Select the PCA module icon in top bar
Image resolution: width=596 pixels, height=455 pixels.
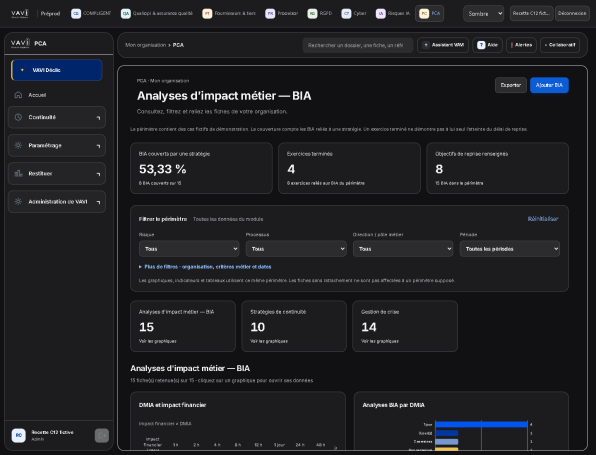(x=424, y=14)
